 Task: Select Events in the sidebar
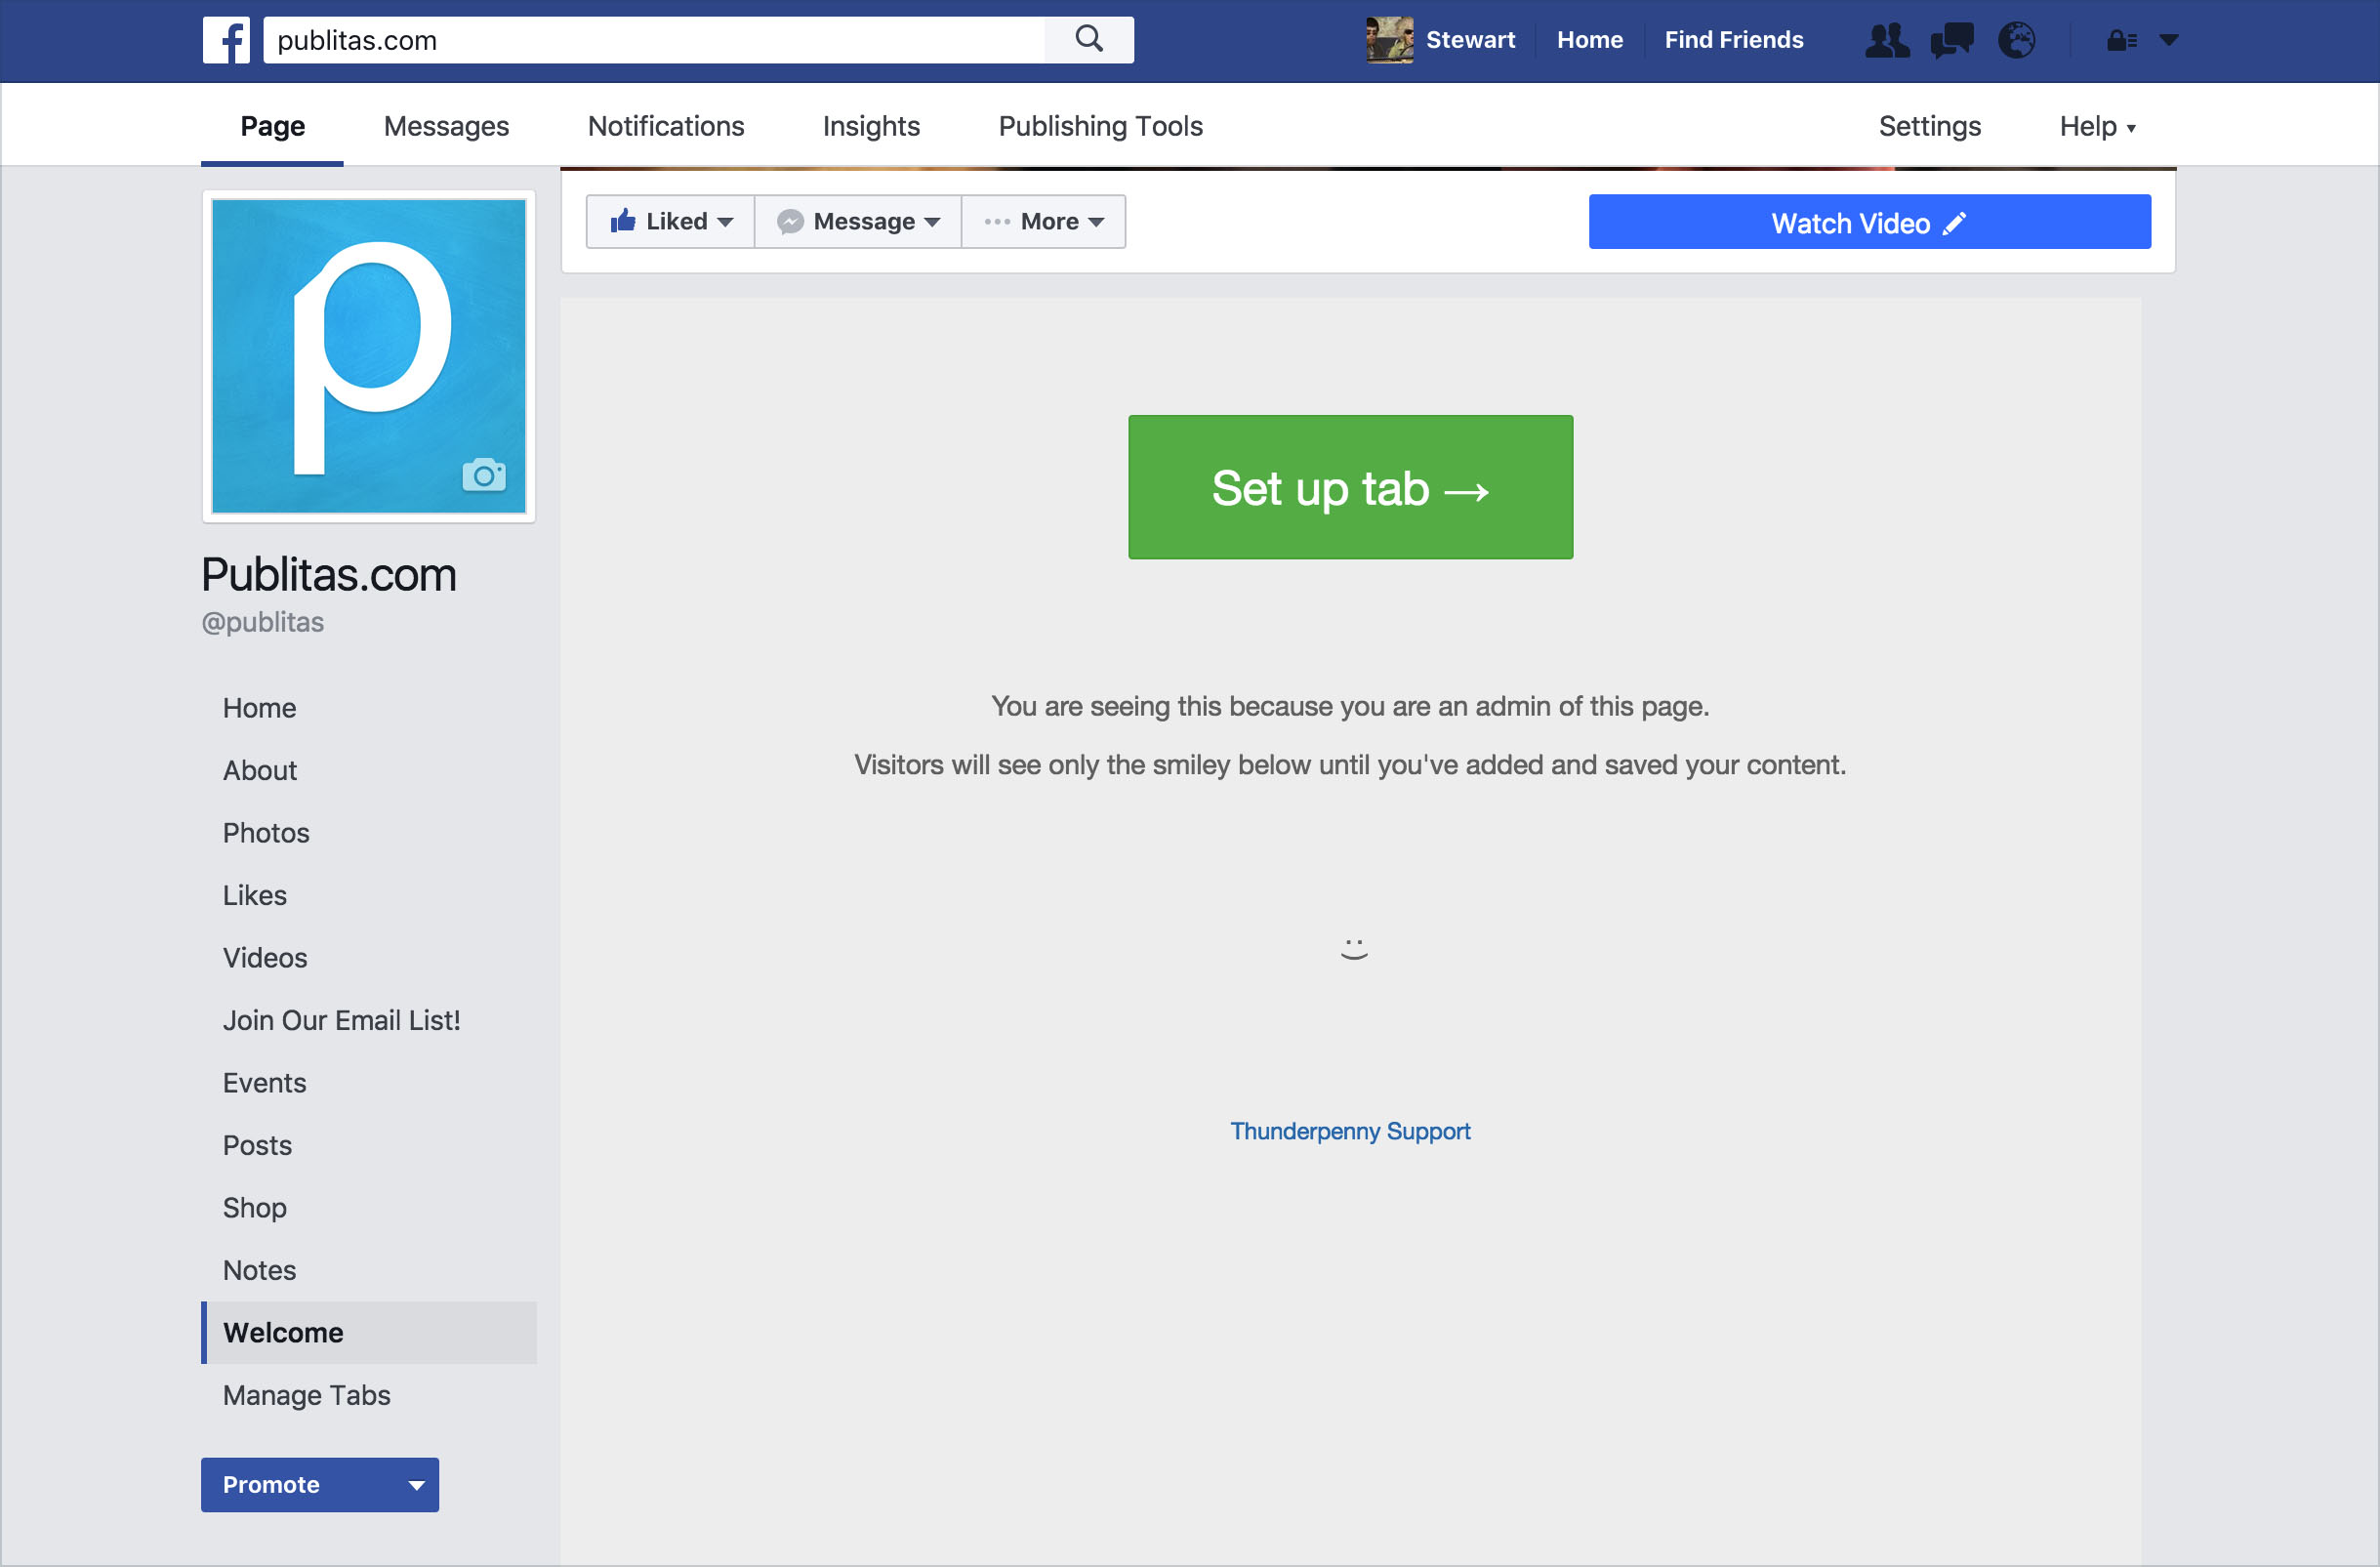[265, 1083]
